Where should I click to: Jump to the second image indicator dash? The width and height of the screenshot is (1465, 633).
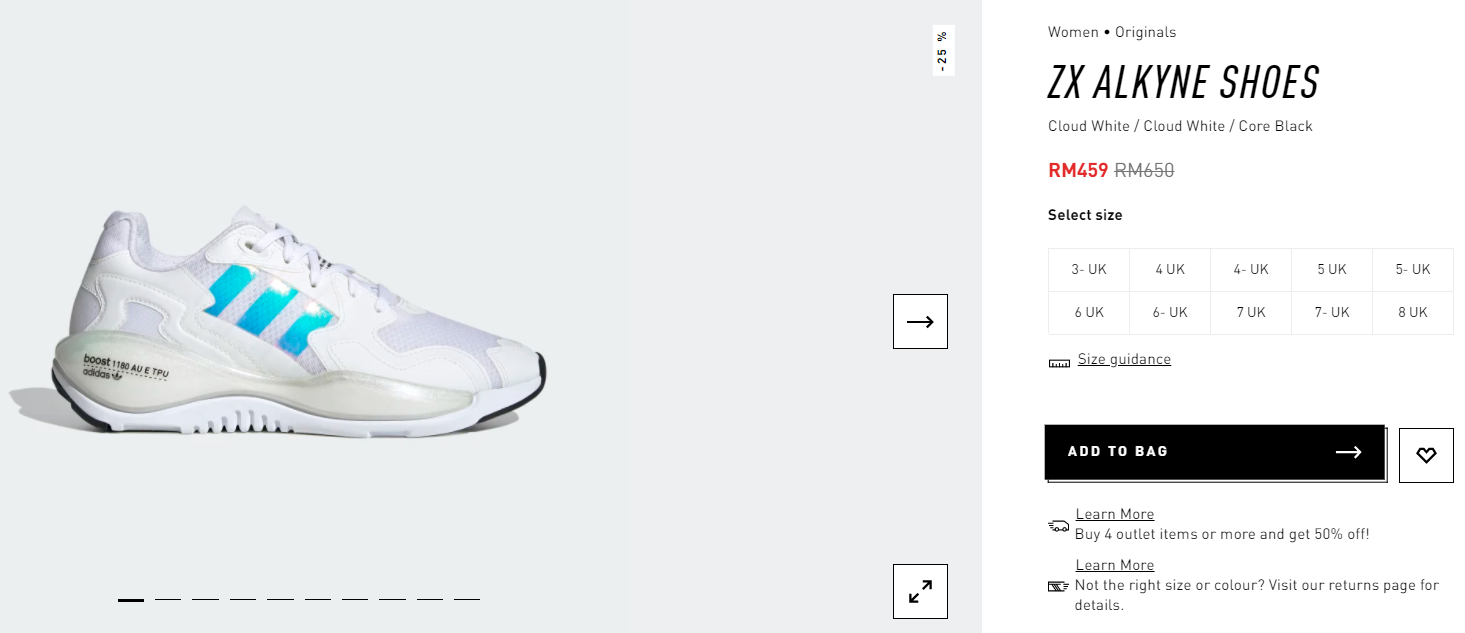pyautogui.click(x=168, y=599)
